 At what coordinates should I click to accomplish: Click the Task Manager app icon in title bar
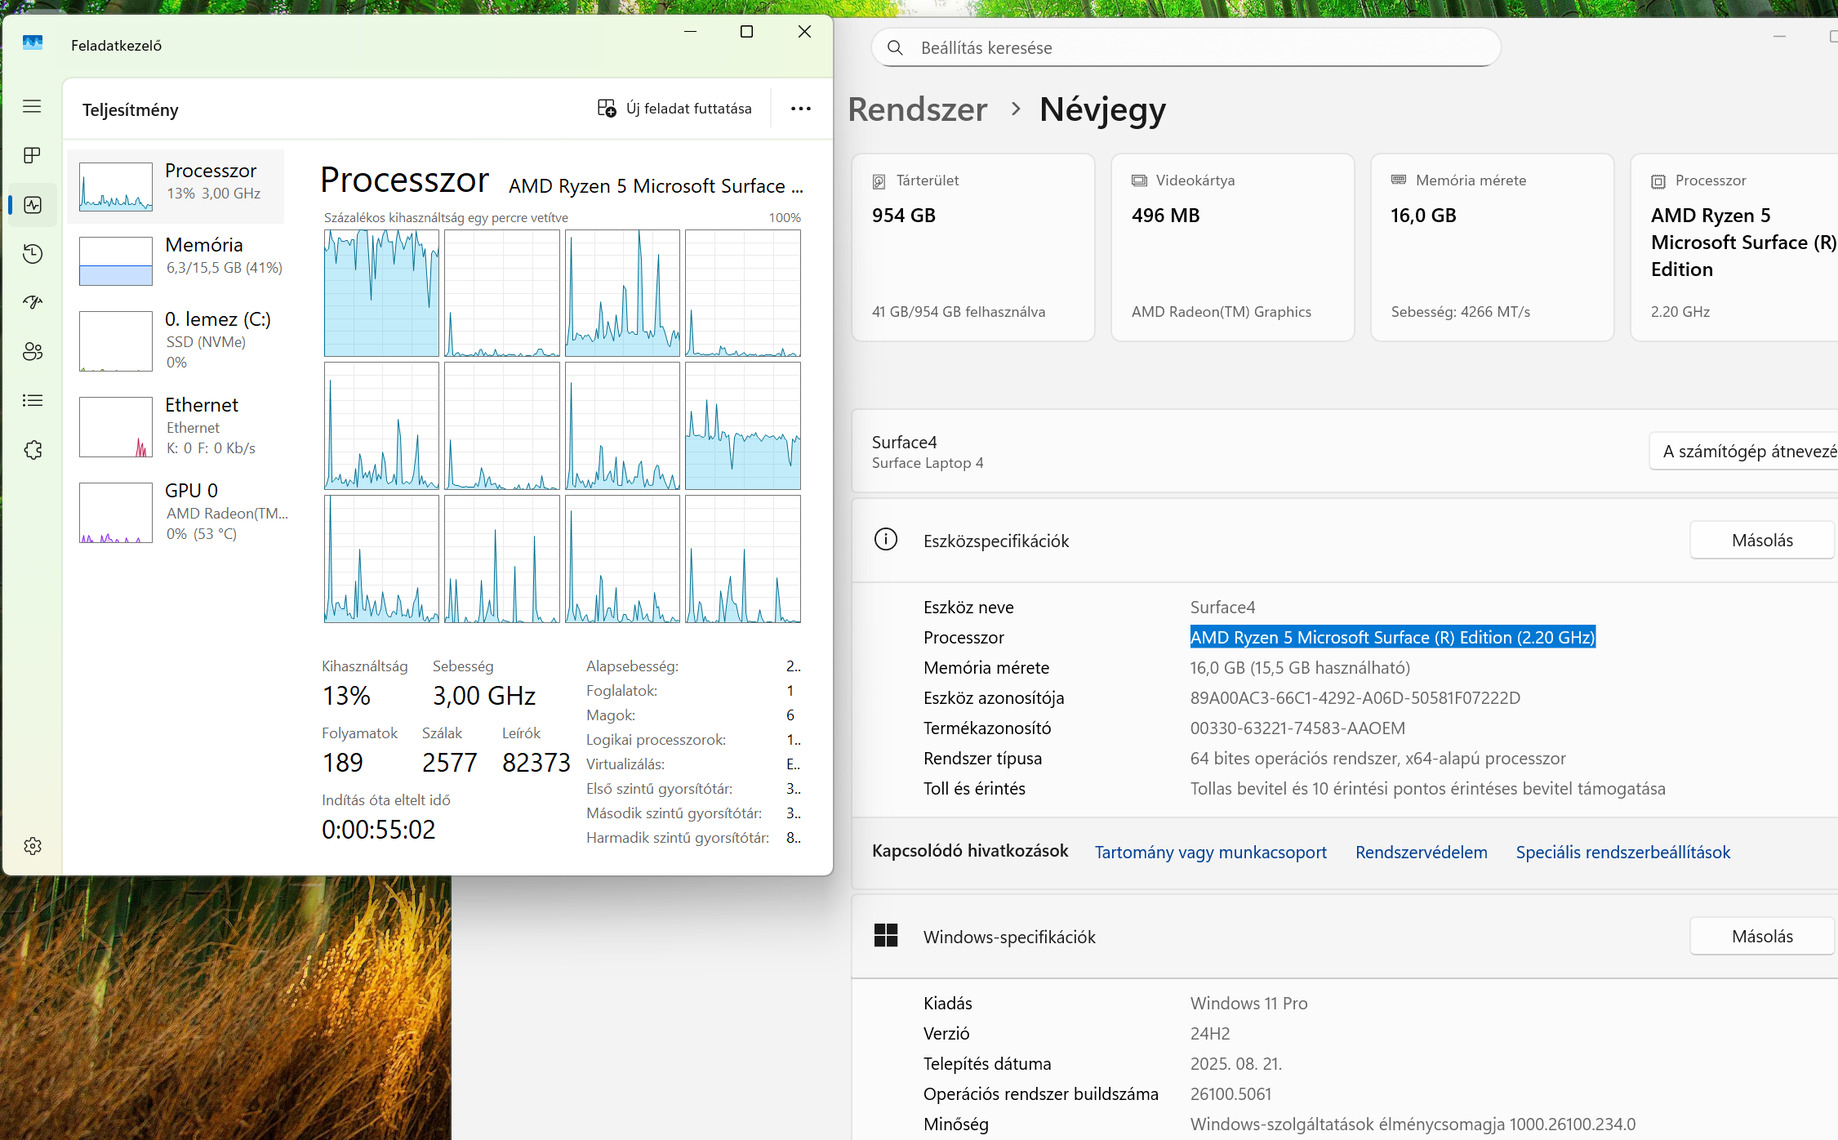pyautogui.click(x=32, y=43)
